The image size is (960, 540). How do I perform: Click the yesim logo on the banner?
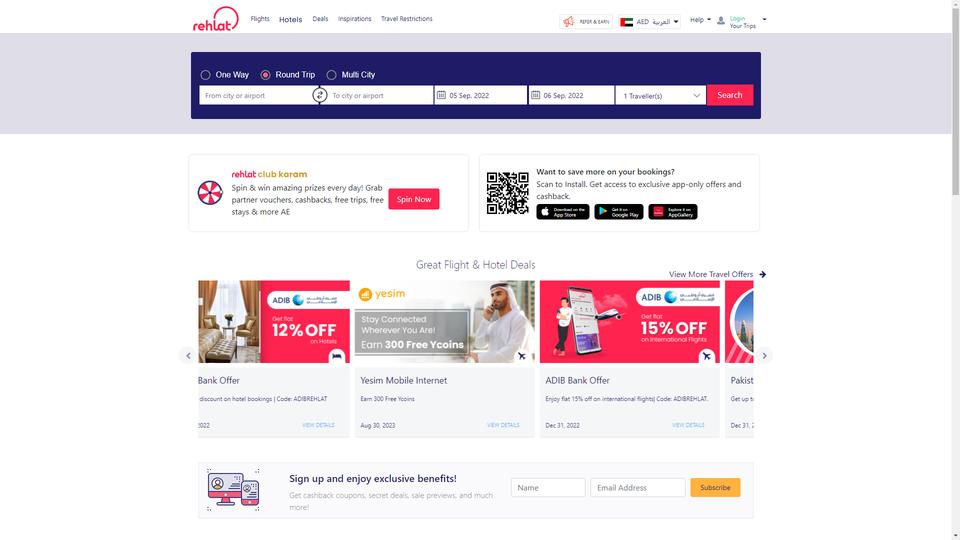(x=382, y=294)
